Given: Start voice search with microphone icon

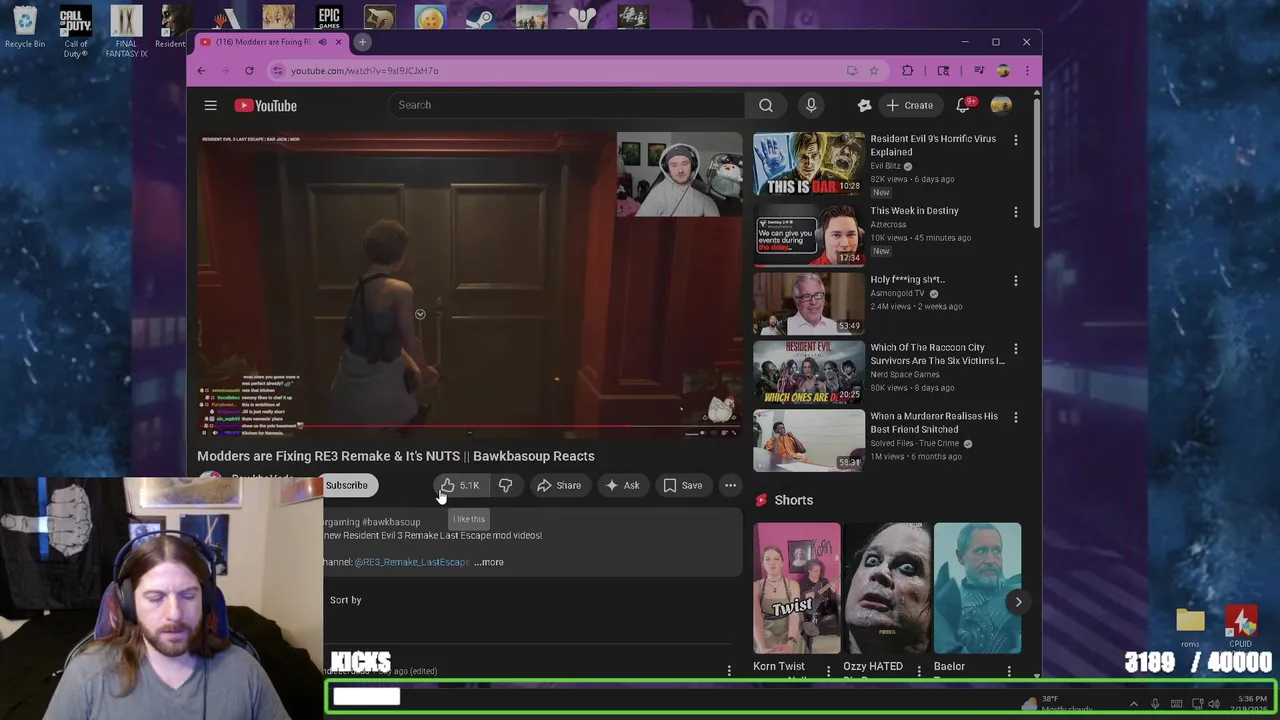Looking at the screenshot, I should [811, 105].
